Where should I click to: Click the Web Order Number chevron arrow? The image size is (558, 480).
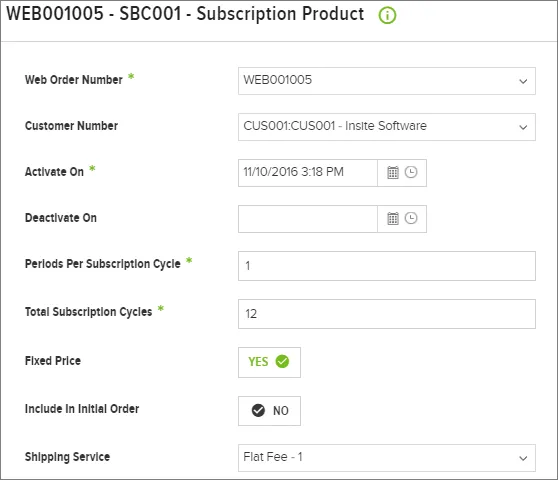pos(523,81)
